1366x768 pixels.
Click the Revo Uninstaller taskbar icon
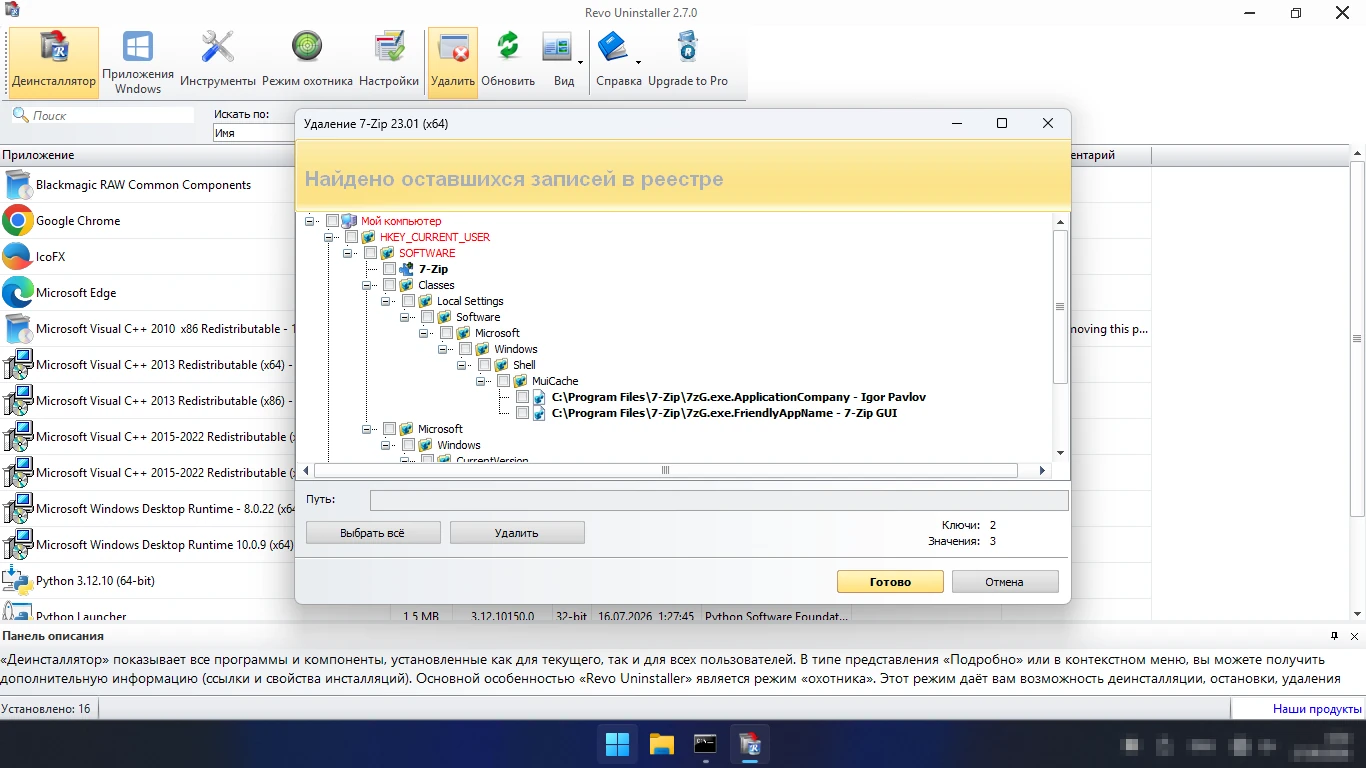750,744
